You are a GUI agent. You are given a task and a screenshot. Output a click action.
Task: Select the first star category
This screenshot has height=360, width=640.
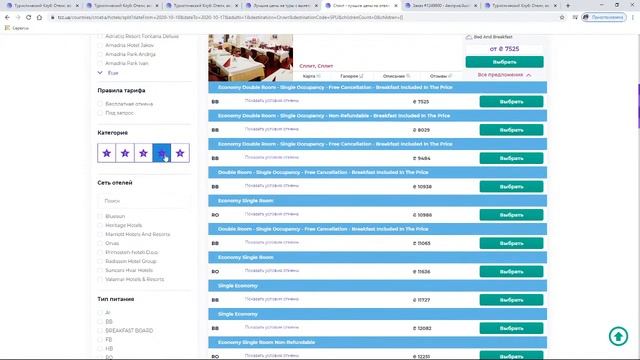[x=107, y=153]
